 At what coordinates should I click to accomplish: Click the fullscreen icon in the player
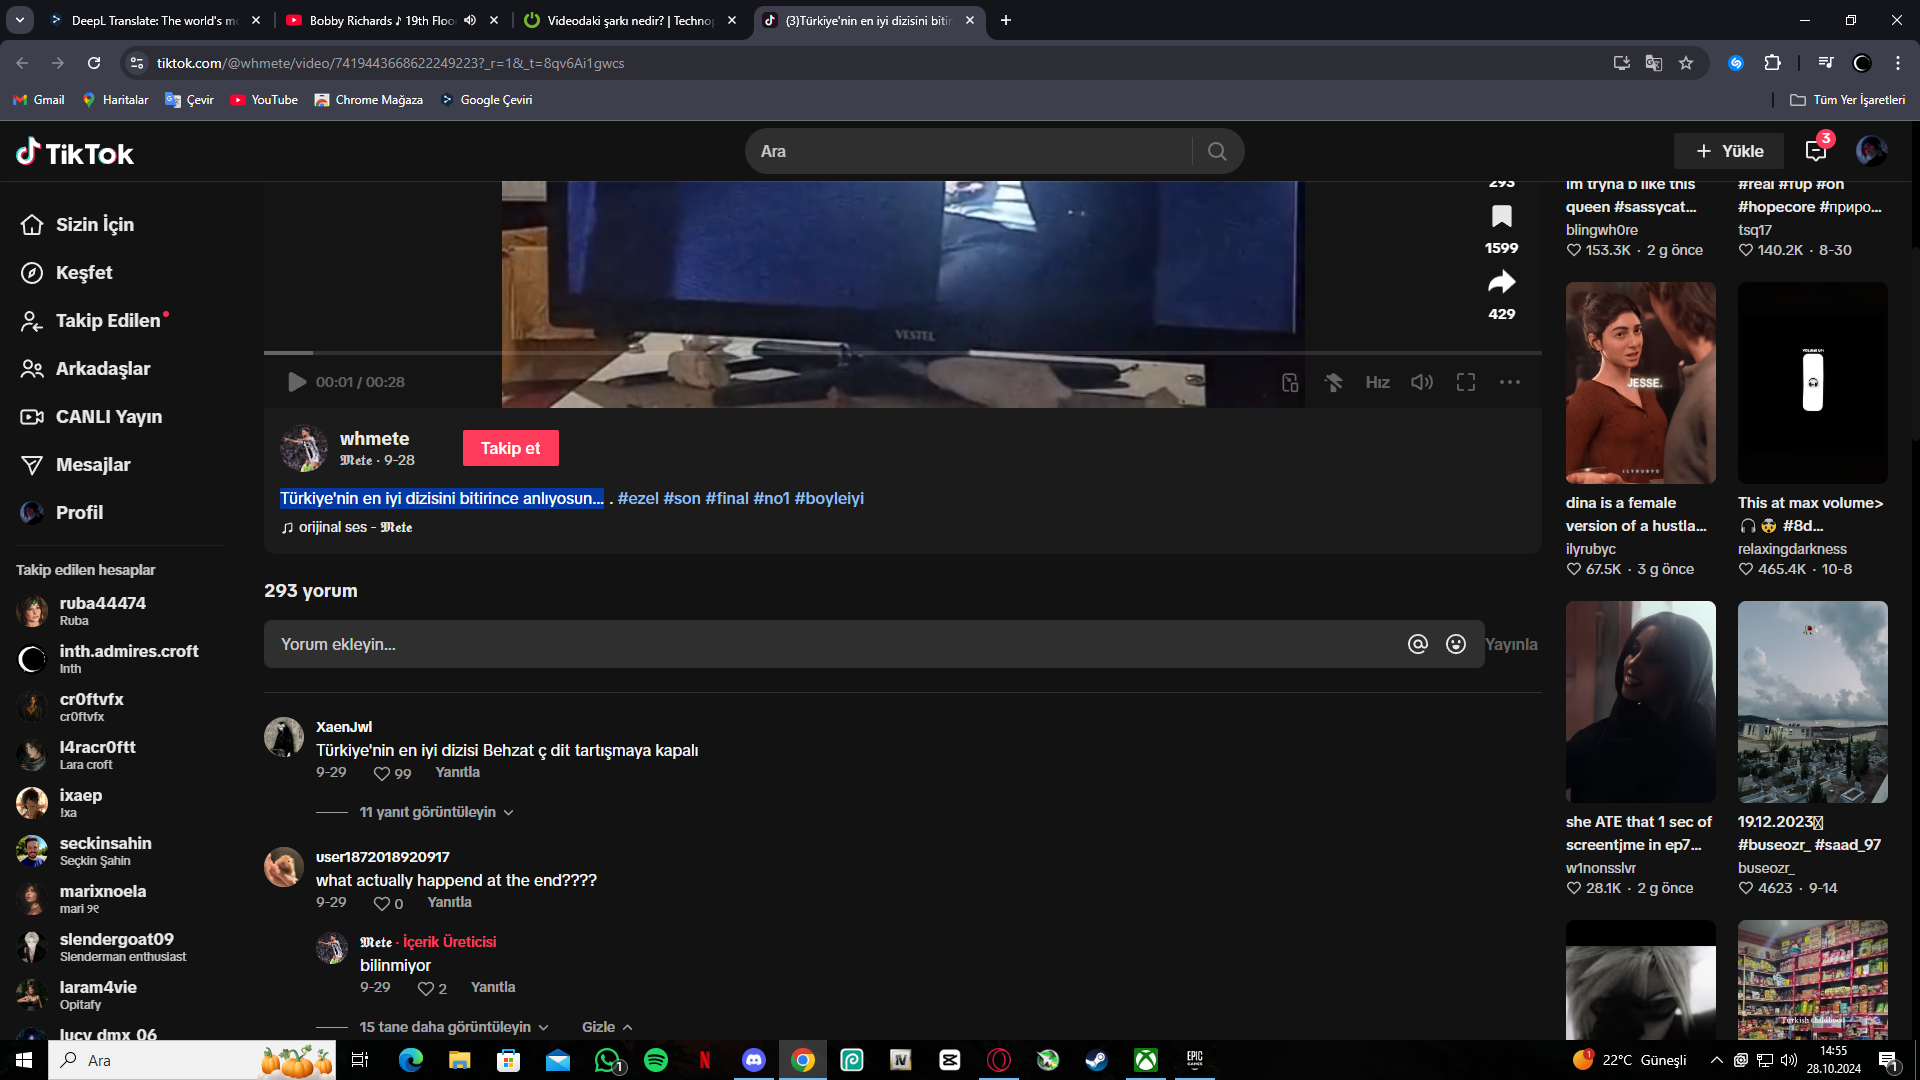1466,382
